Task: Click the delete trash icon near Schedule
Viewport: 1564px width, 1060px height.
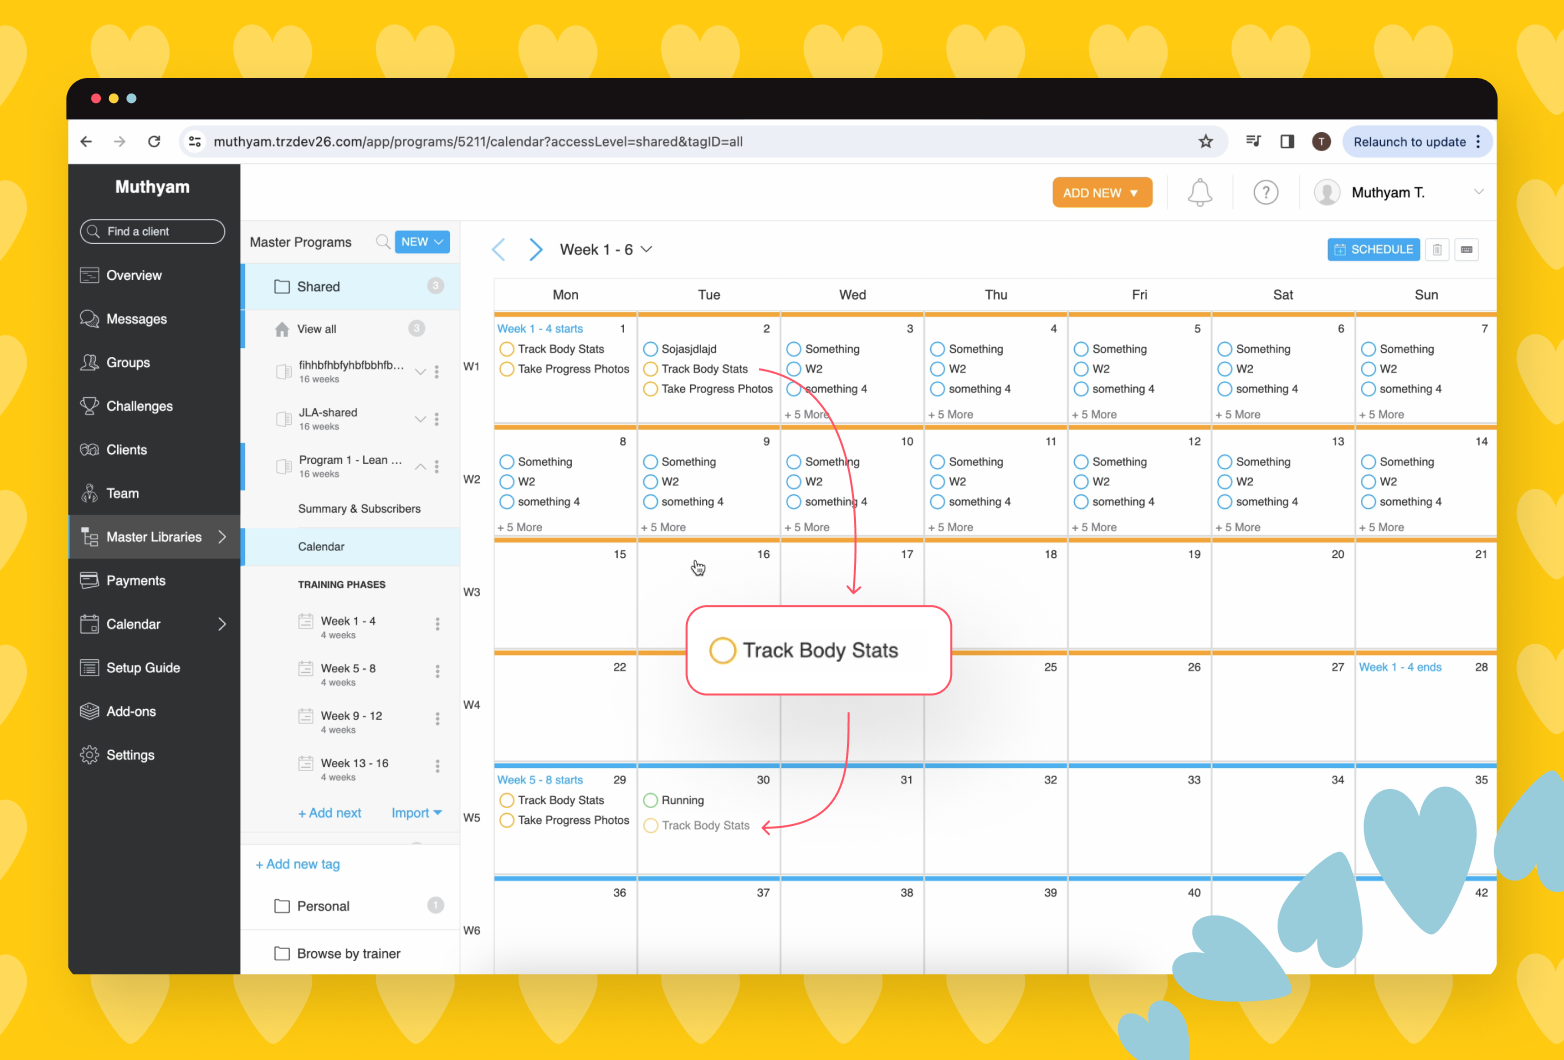Action: 1437,250
